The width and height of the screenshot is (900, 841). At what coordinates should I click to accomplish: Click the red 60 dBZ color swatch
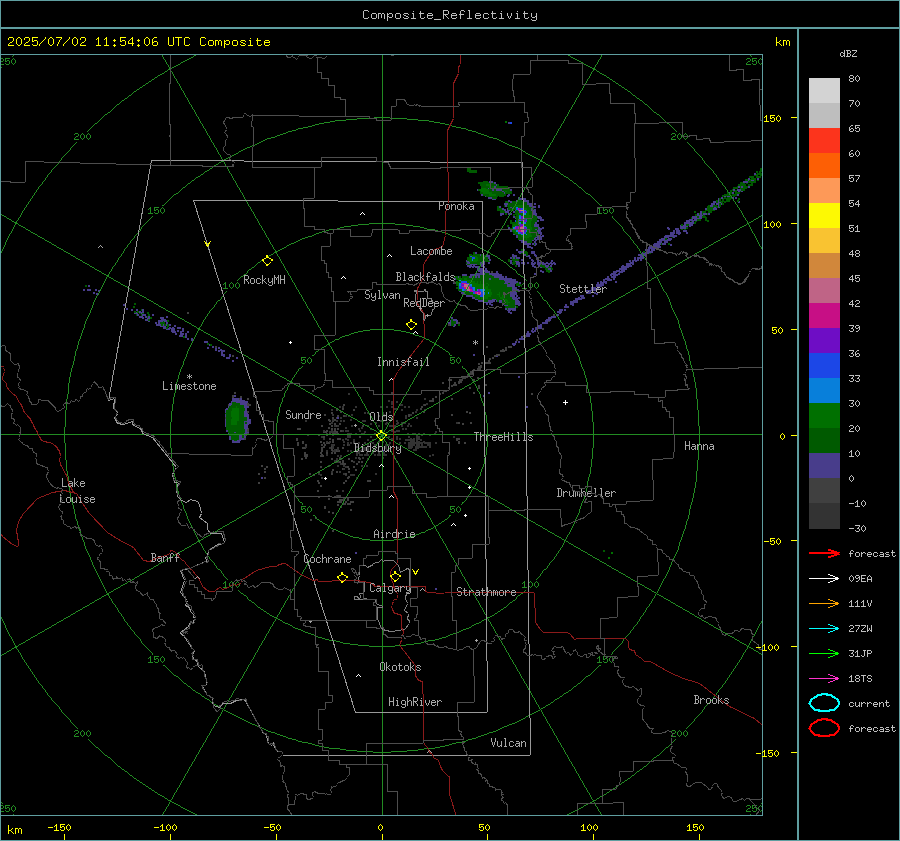tap(824, 141)
